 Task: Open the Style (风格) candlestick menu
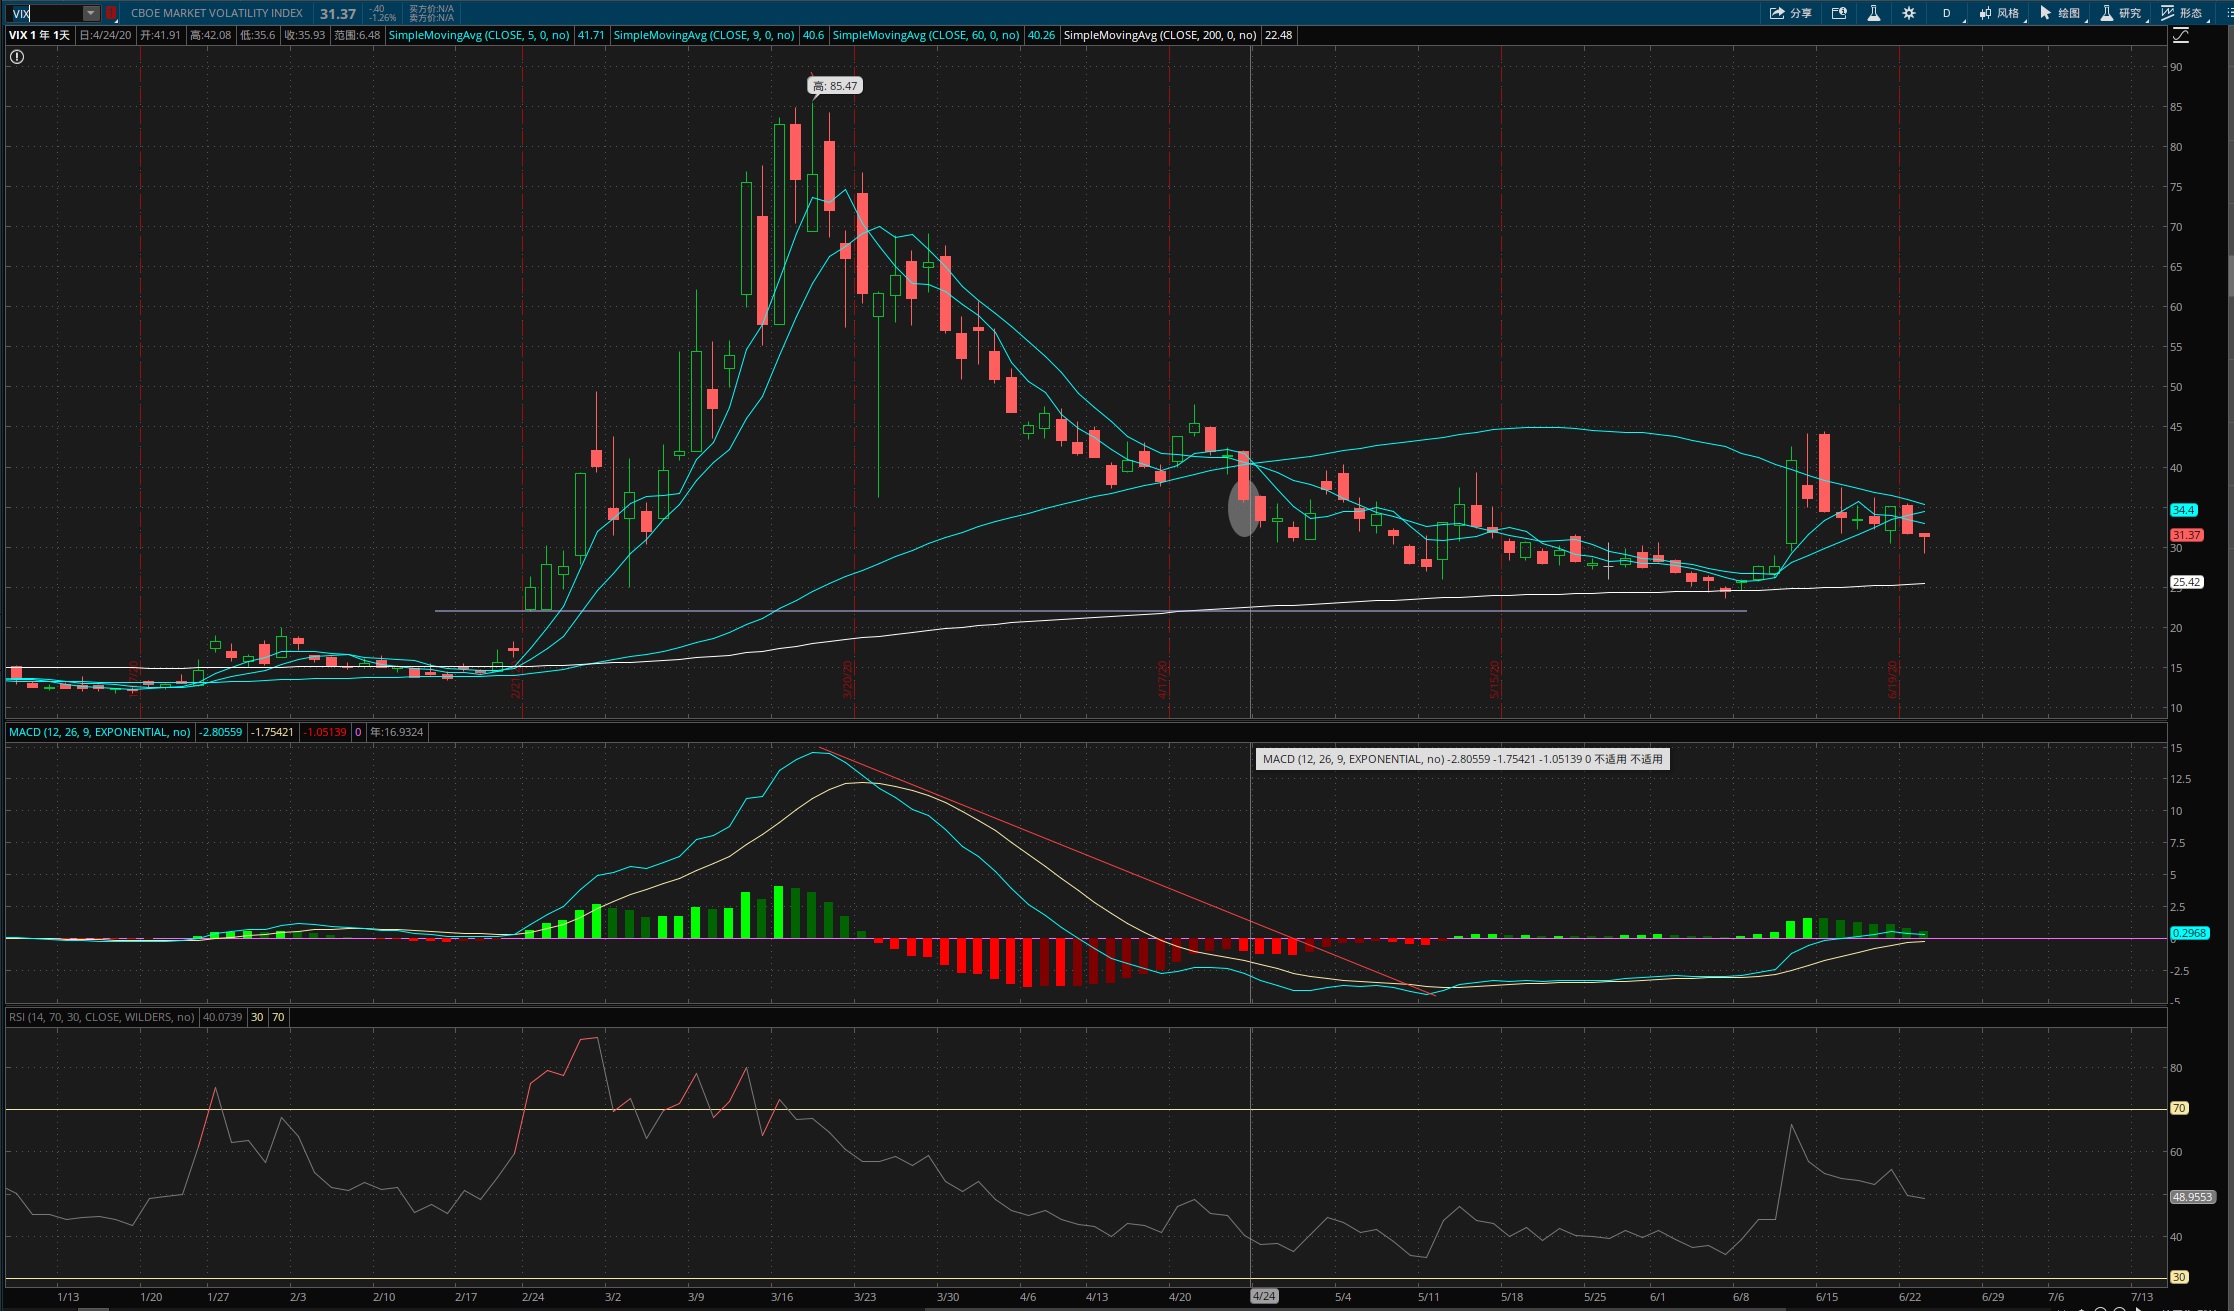pos(1999,13)
